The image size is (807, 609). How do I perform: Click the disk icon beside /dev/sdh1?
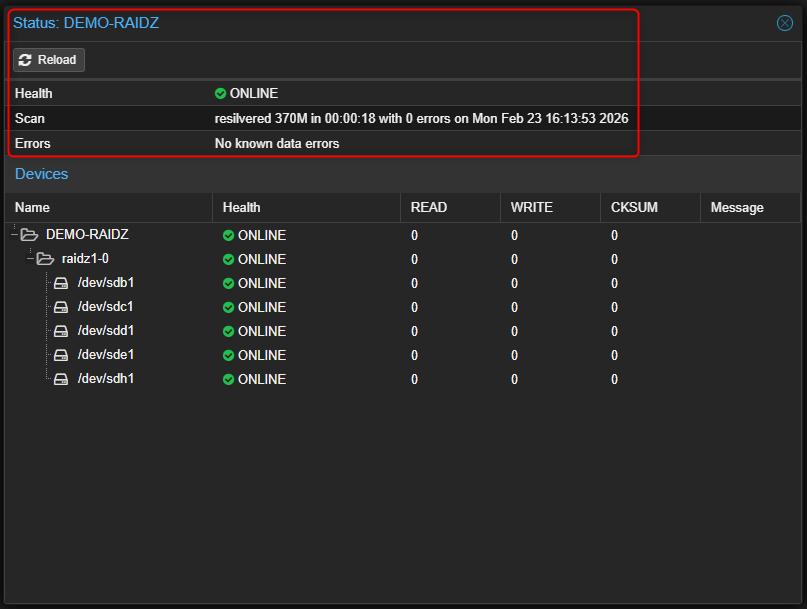(x=60, y=379)
